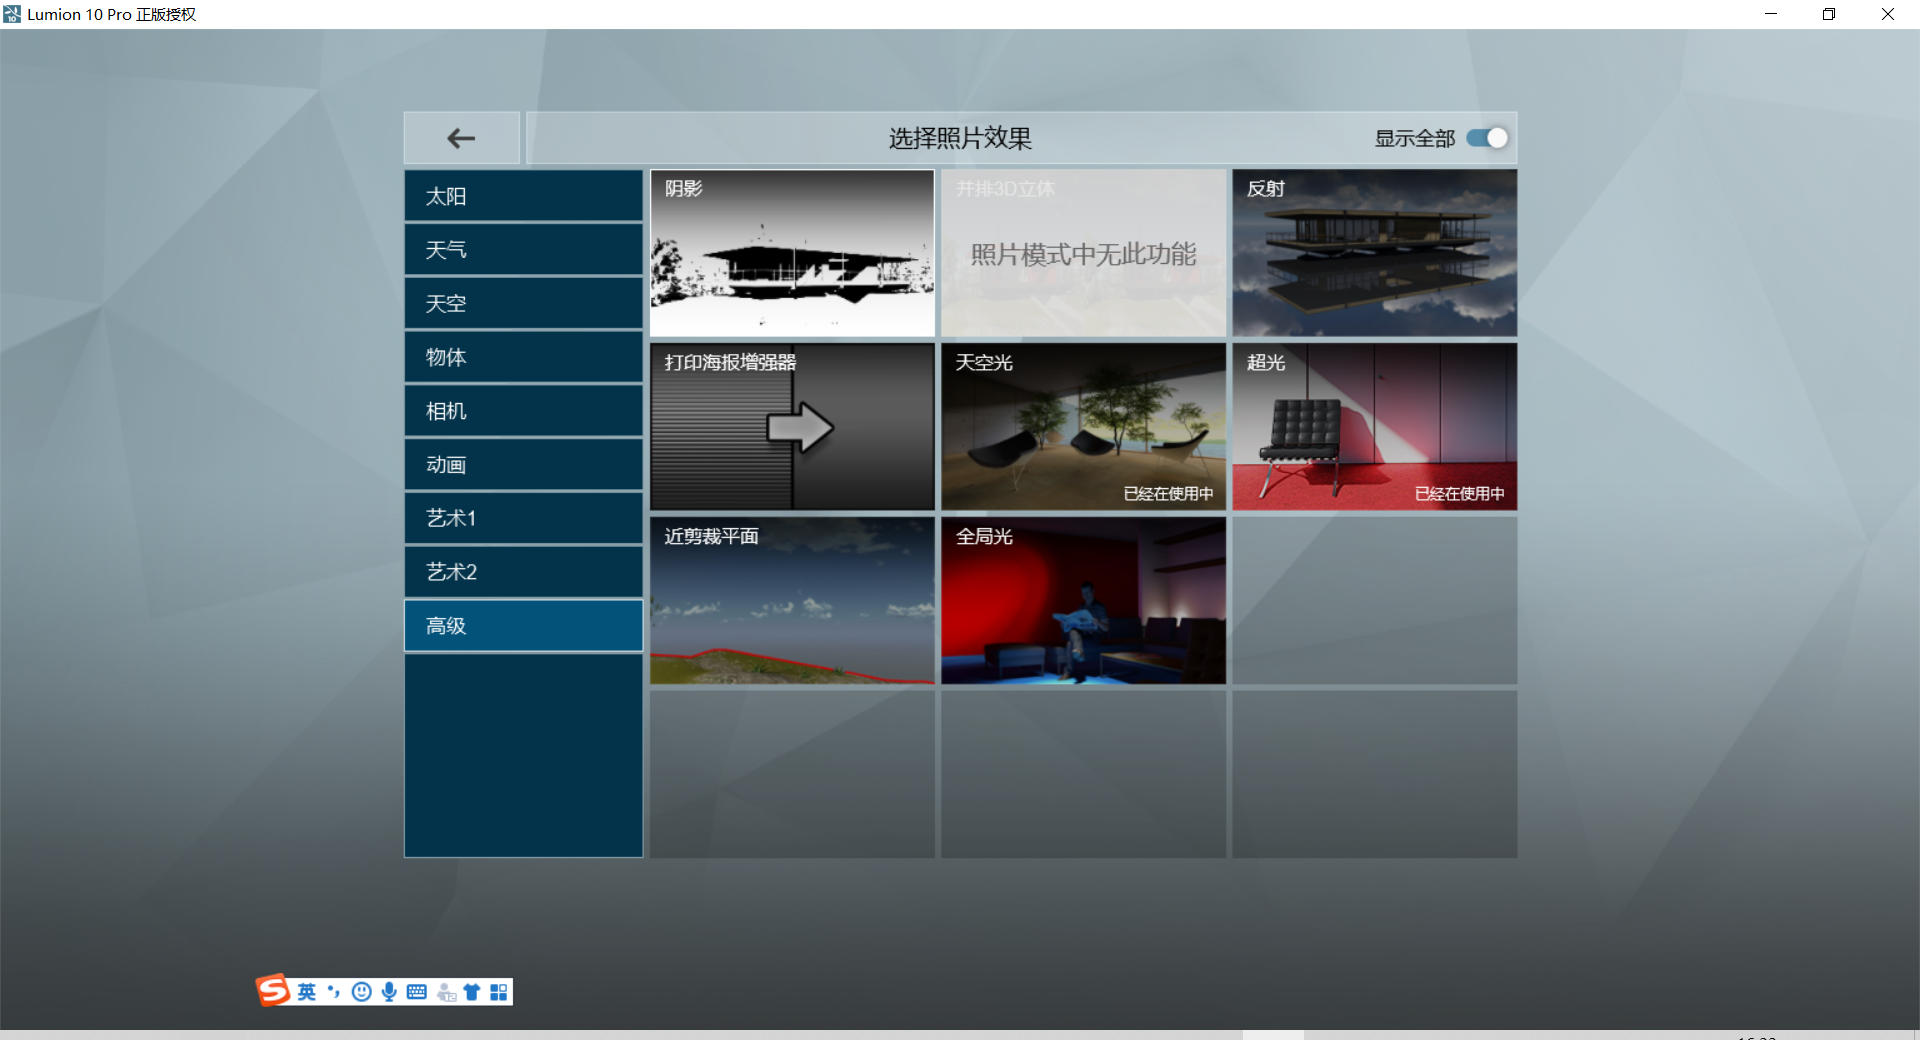
Task: Select the 艺术2 category
Action: 523,572
